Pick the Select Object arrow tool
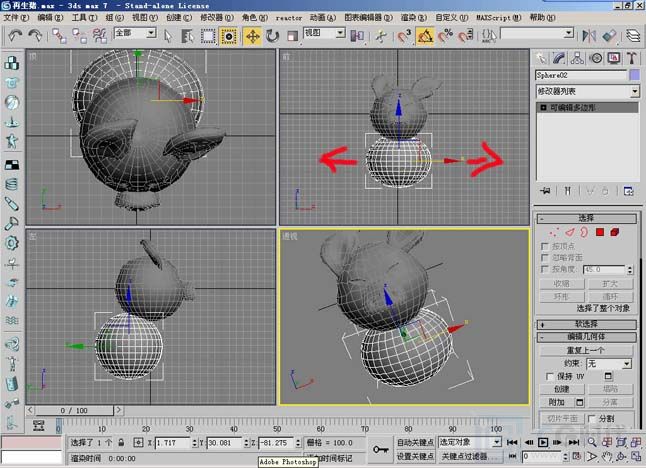646x468 pixels. tap(167, 36)
